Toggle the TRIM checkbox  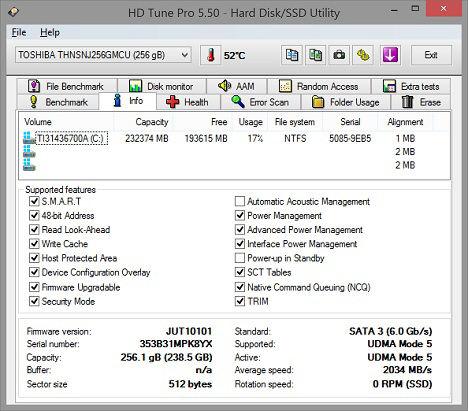tap(240, 301)
